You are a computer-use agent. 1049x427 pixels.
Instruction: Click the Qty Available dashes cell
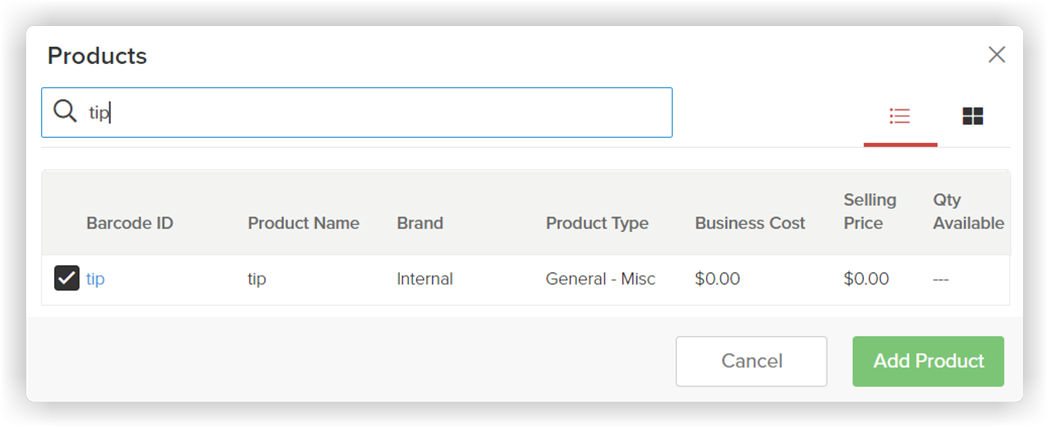[x=941, y=278]
